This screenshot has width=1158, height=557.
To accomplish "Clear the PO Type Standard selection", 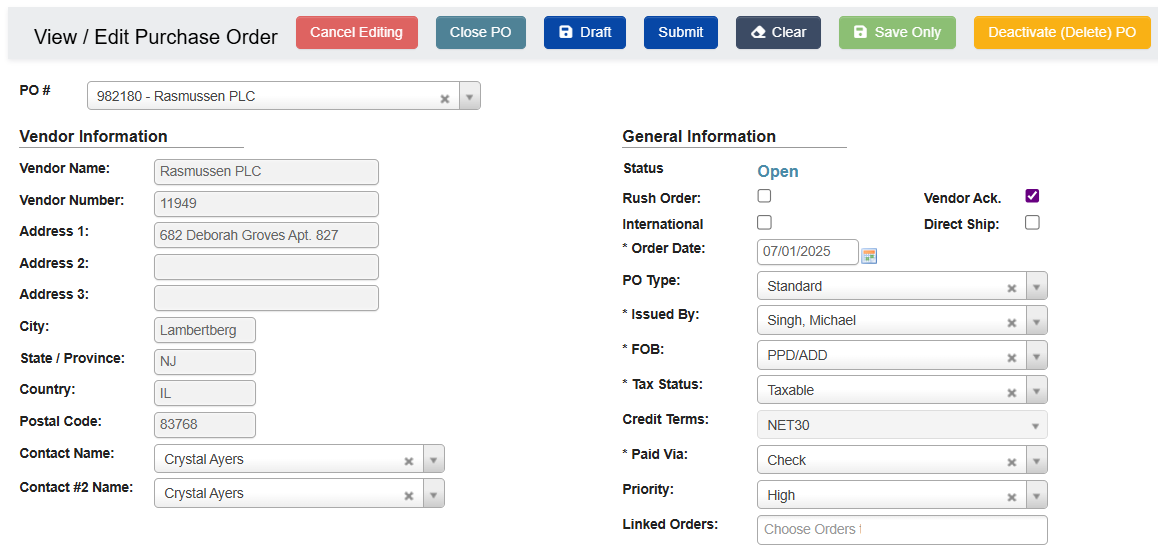I will pyautogui.click(x=1012, y=288).
